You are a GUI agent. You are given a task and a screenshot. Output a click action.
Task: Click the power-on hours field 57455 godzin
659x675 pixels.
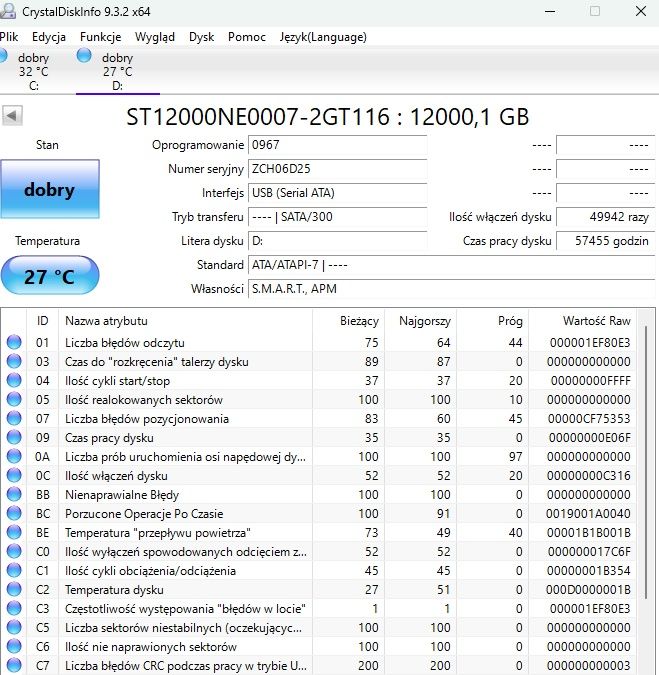point(606,241)
